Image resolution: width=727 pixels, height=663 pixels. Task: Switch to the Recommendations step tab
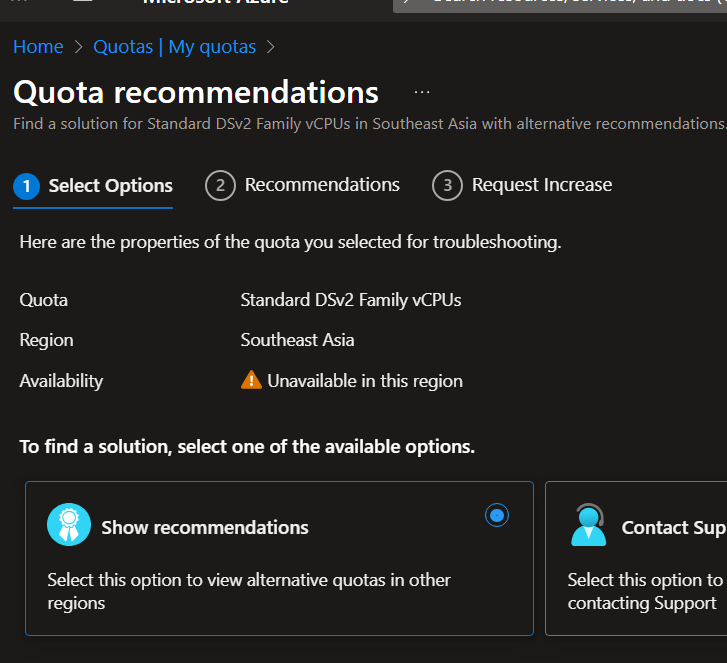[321, 185]
